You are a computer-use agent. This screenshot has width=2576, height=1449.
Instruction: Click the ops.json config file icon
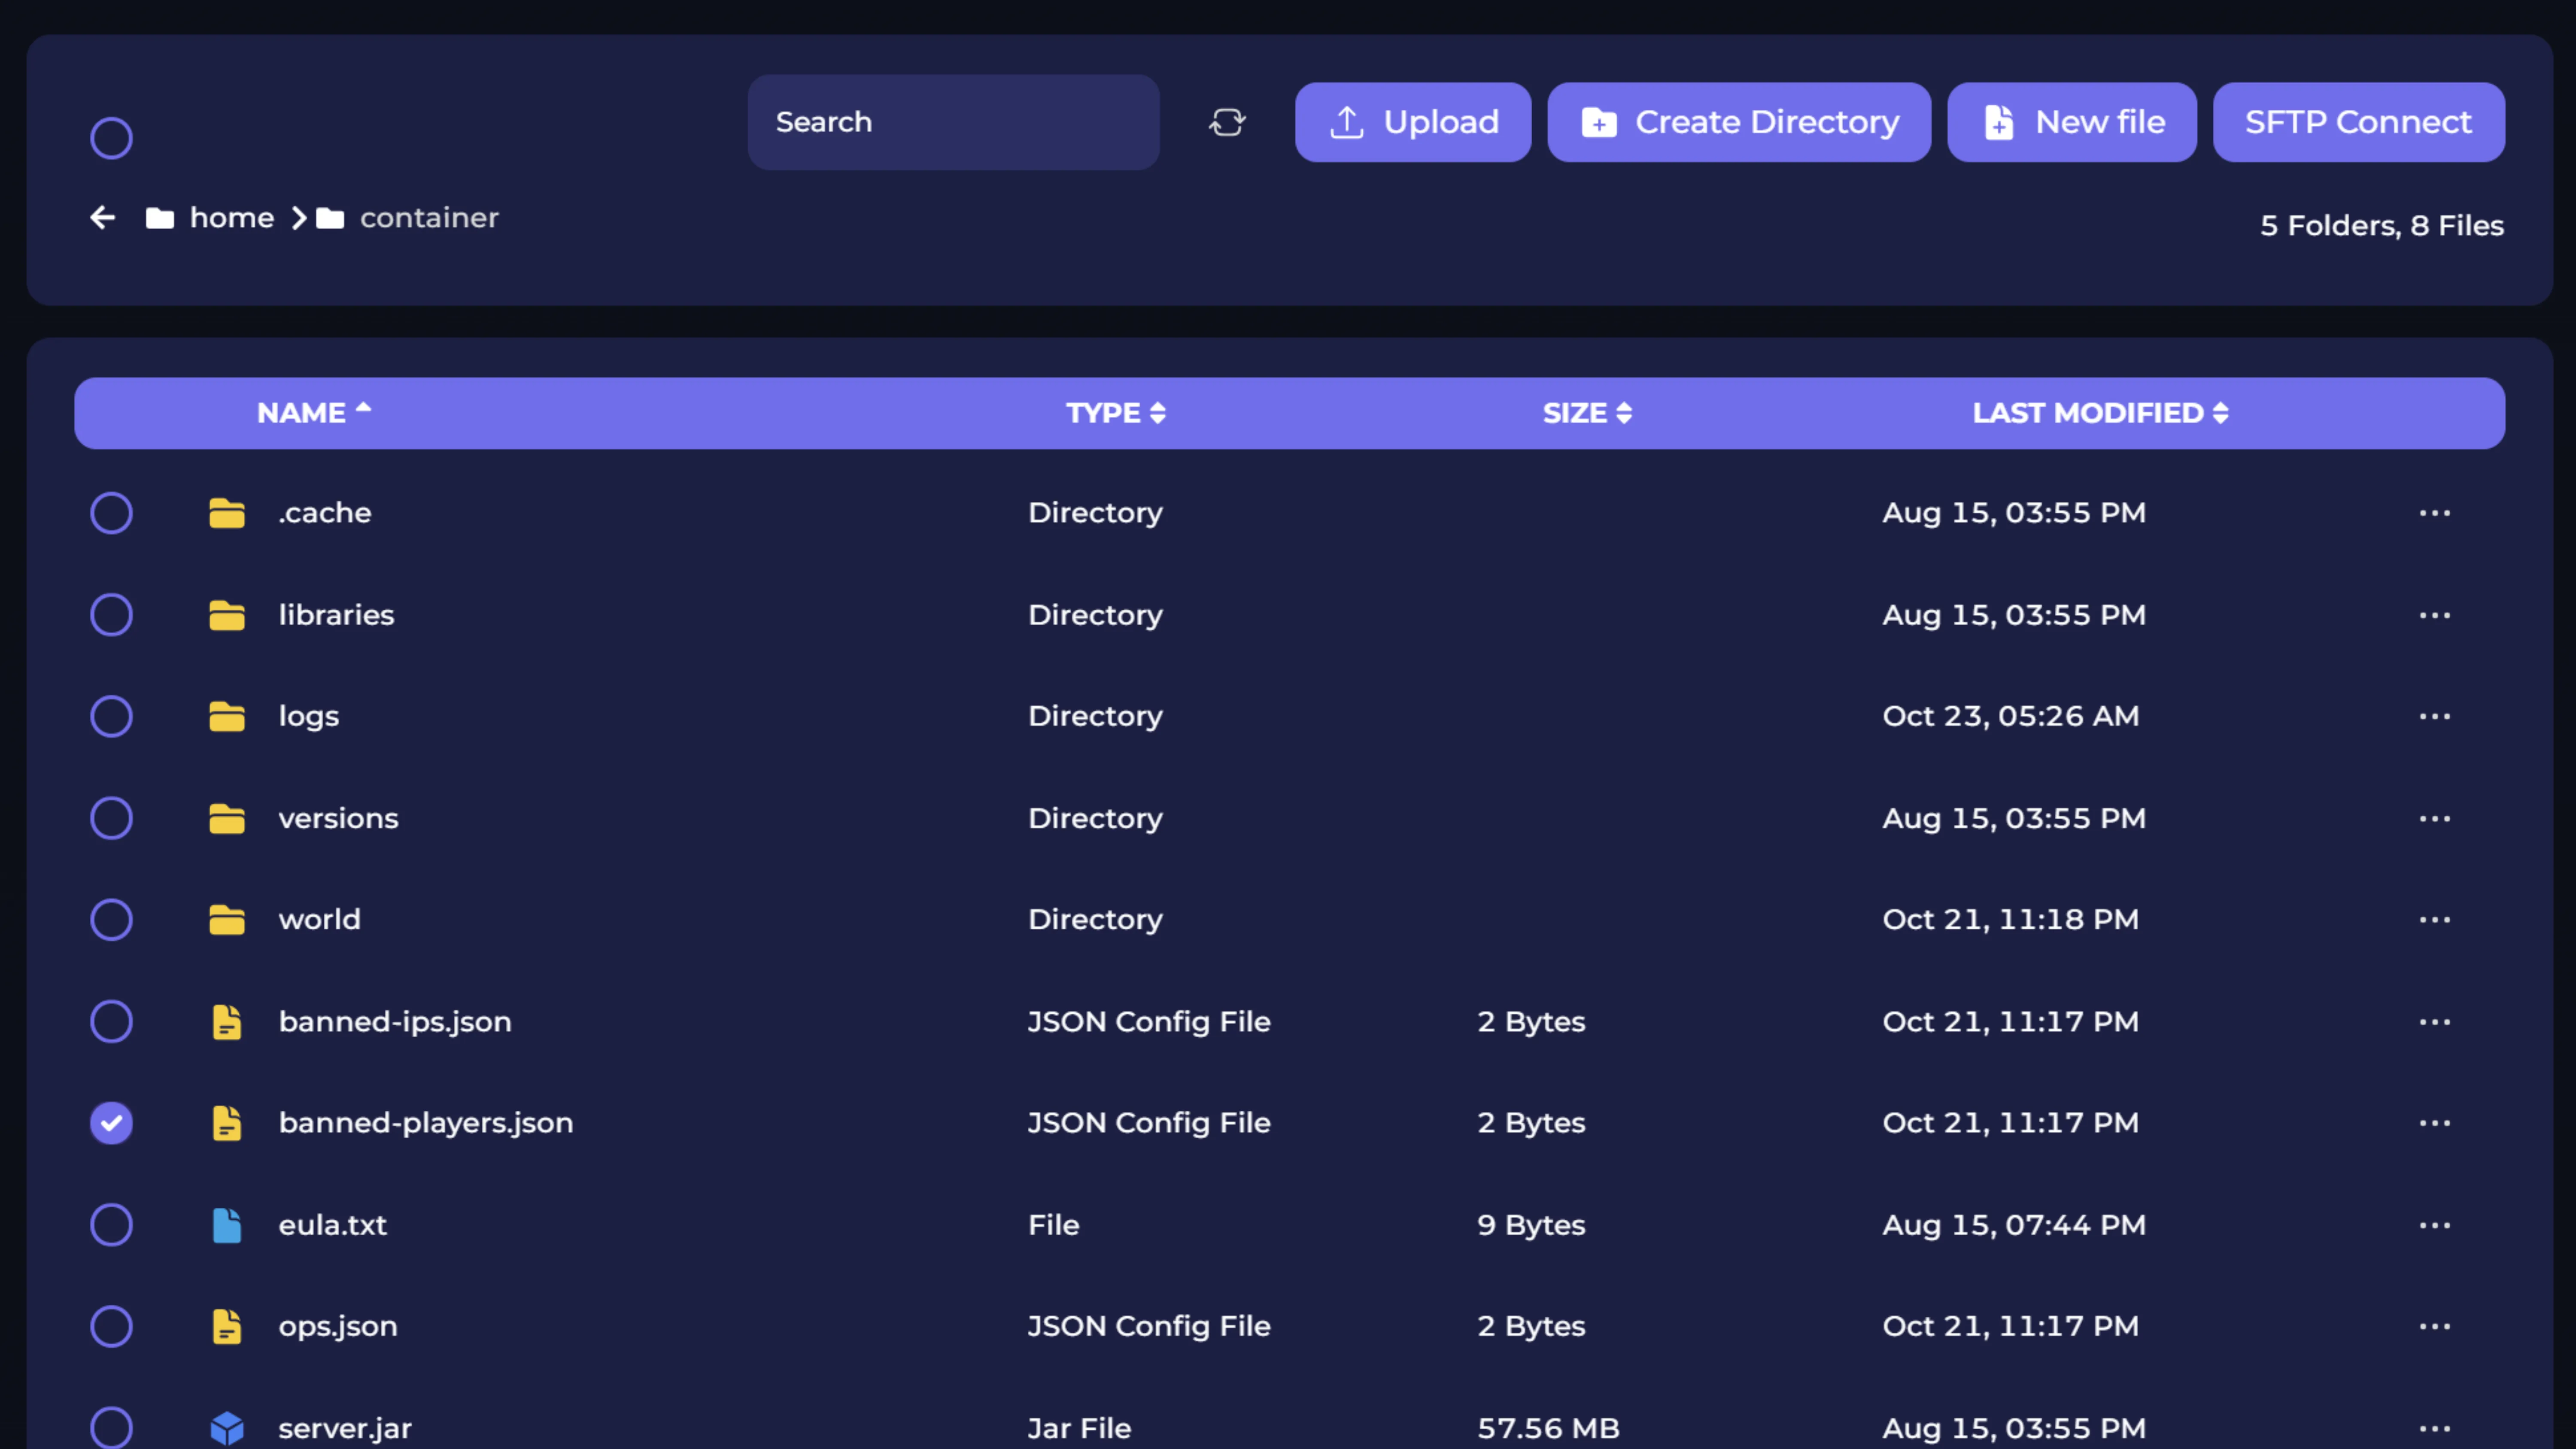click(x=227, y=1326)
